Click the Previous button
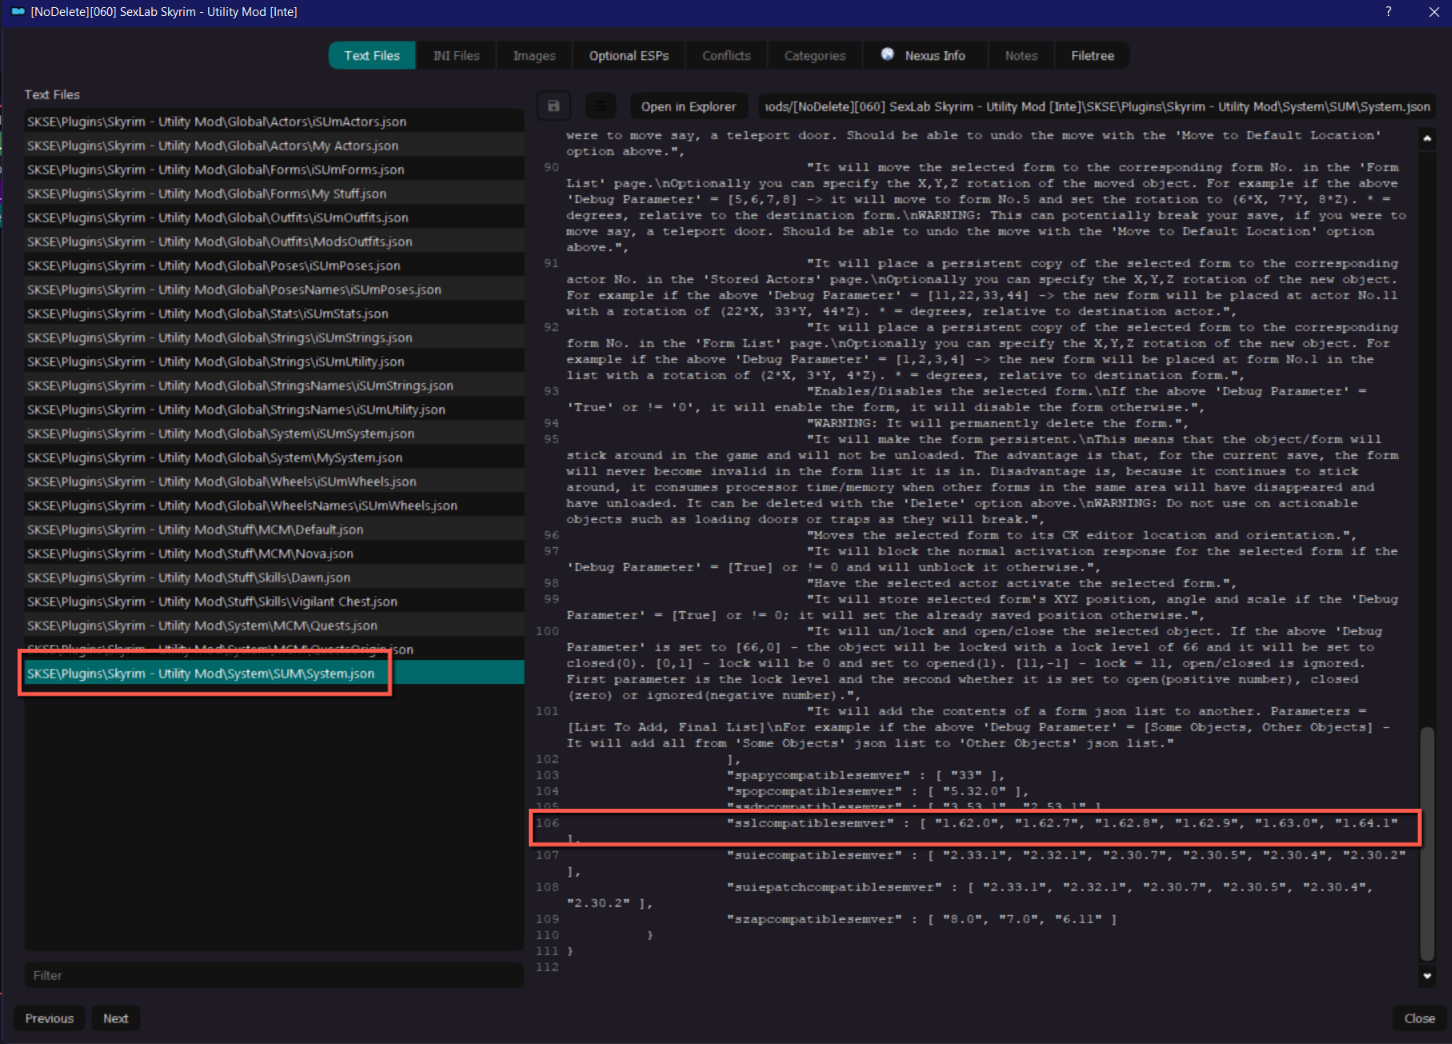1452x1044 pixels. point(49,1018)
